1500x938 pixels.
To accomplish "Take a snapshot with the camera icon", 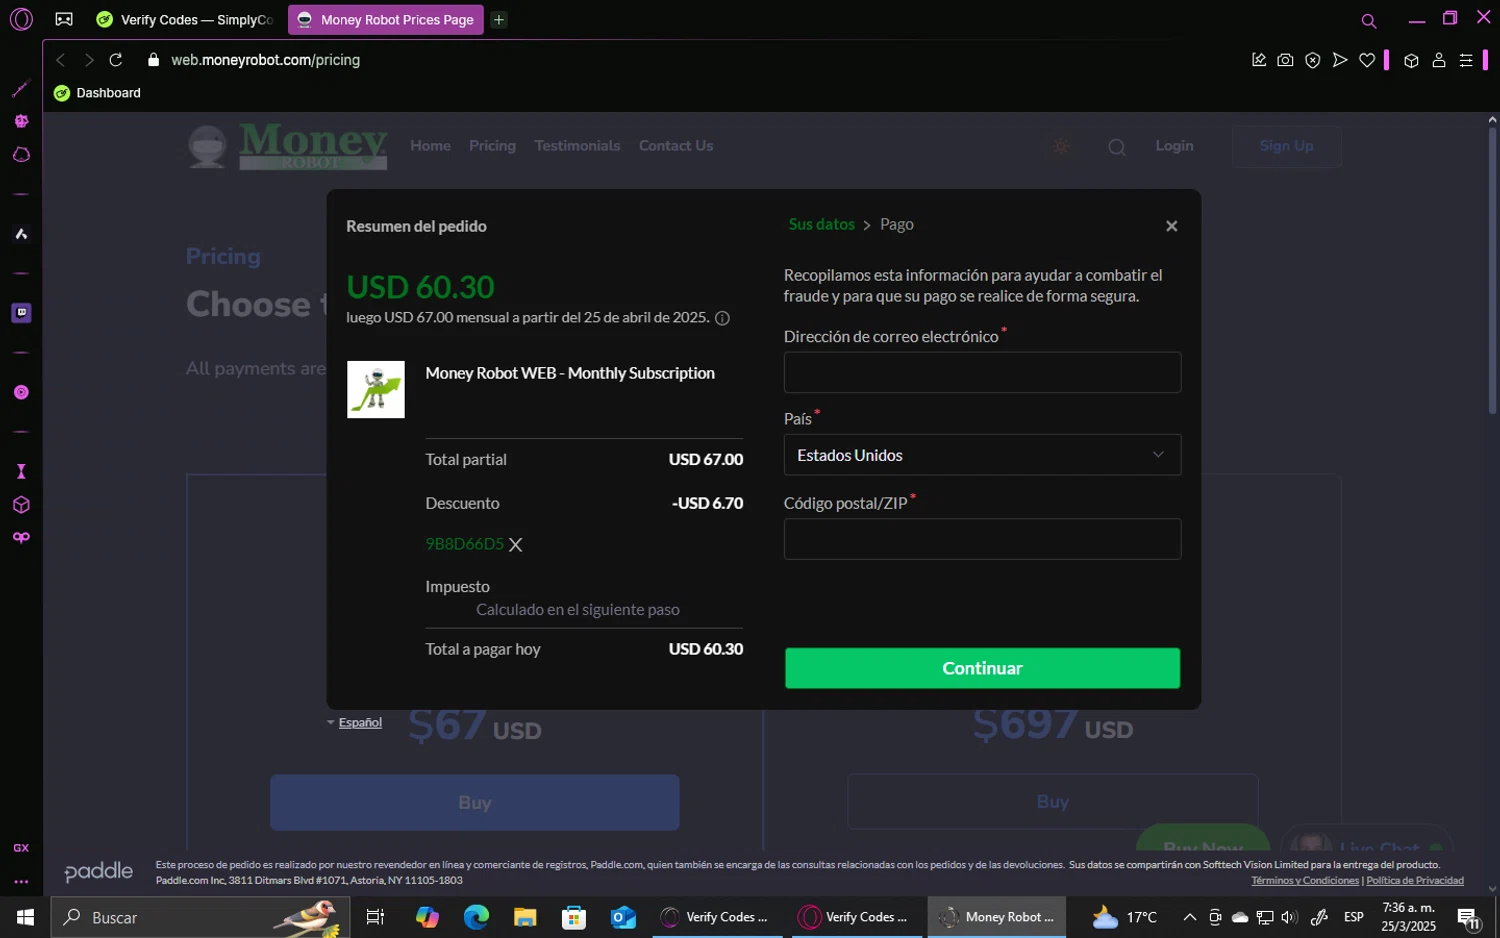I will click(1286, 60).
